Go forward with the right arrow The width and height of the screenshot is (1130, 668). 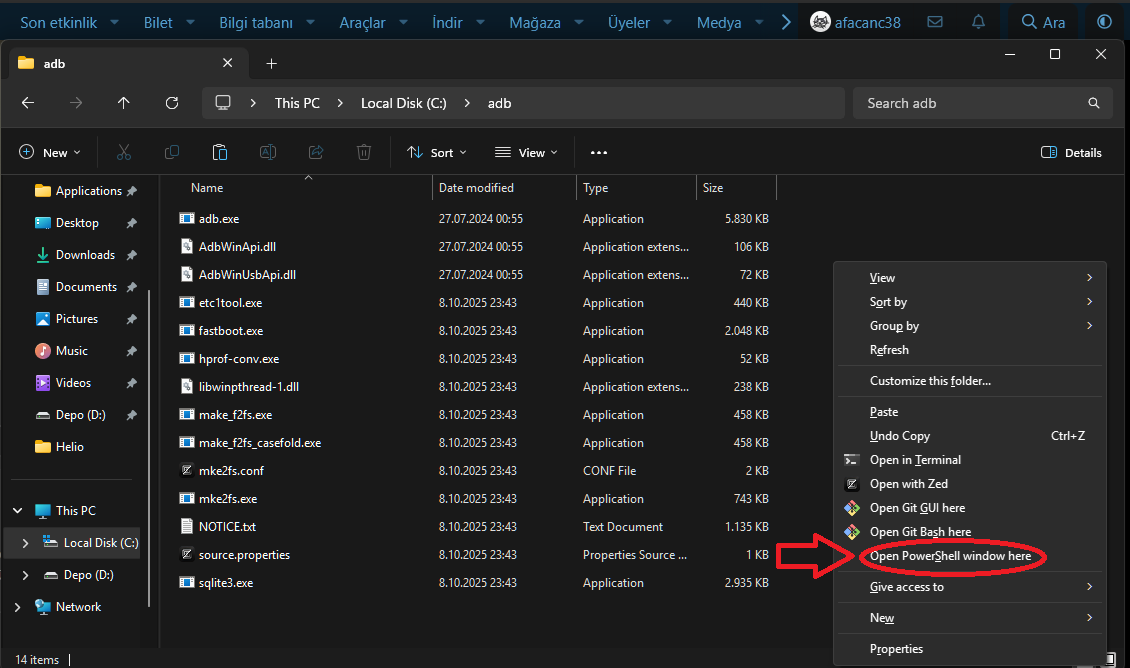pos(76,103)
